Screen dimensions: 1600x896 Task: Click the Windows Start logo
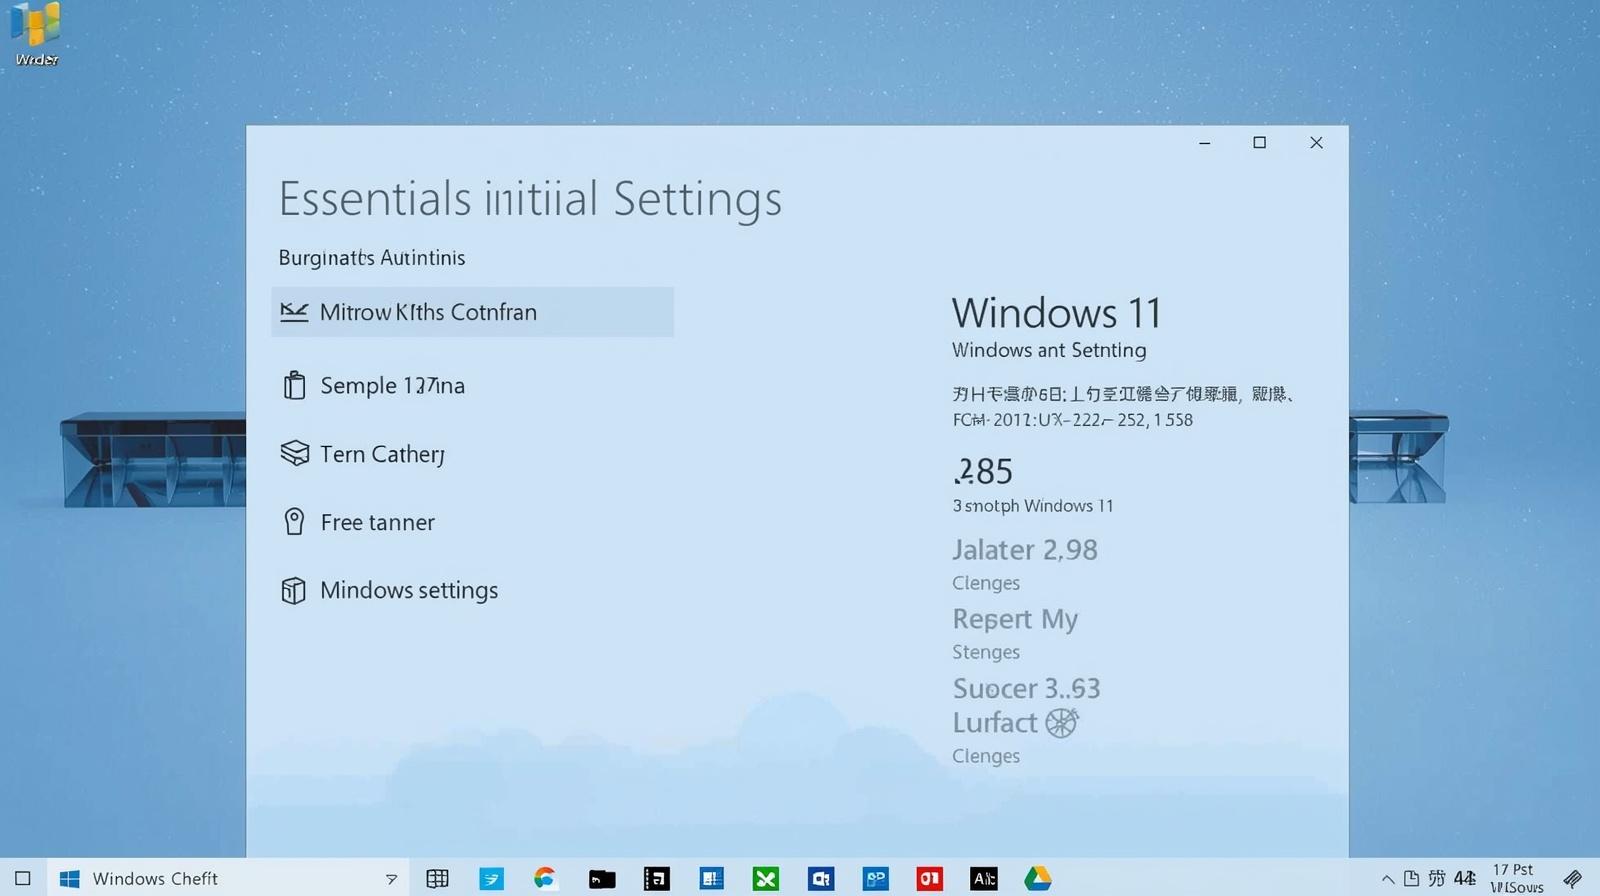(69, 879)
